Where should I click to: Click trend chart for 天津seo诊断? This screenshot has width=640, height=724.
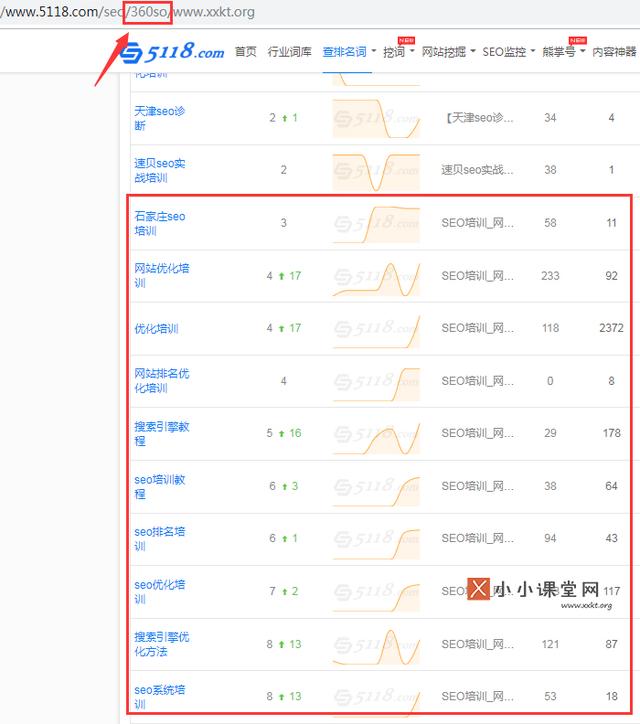pyautogui.click(x=376, y=118)
